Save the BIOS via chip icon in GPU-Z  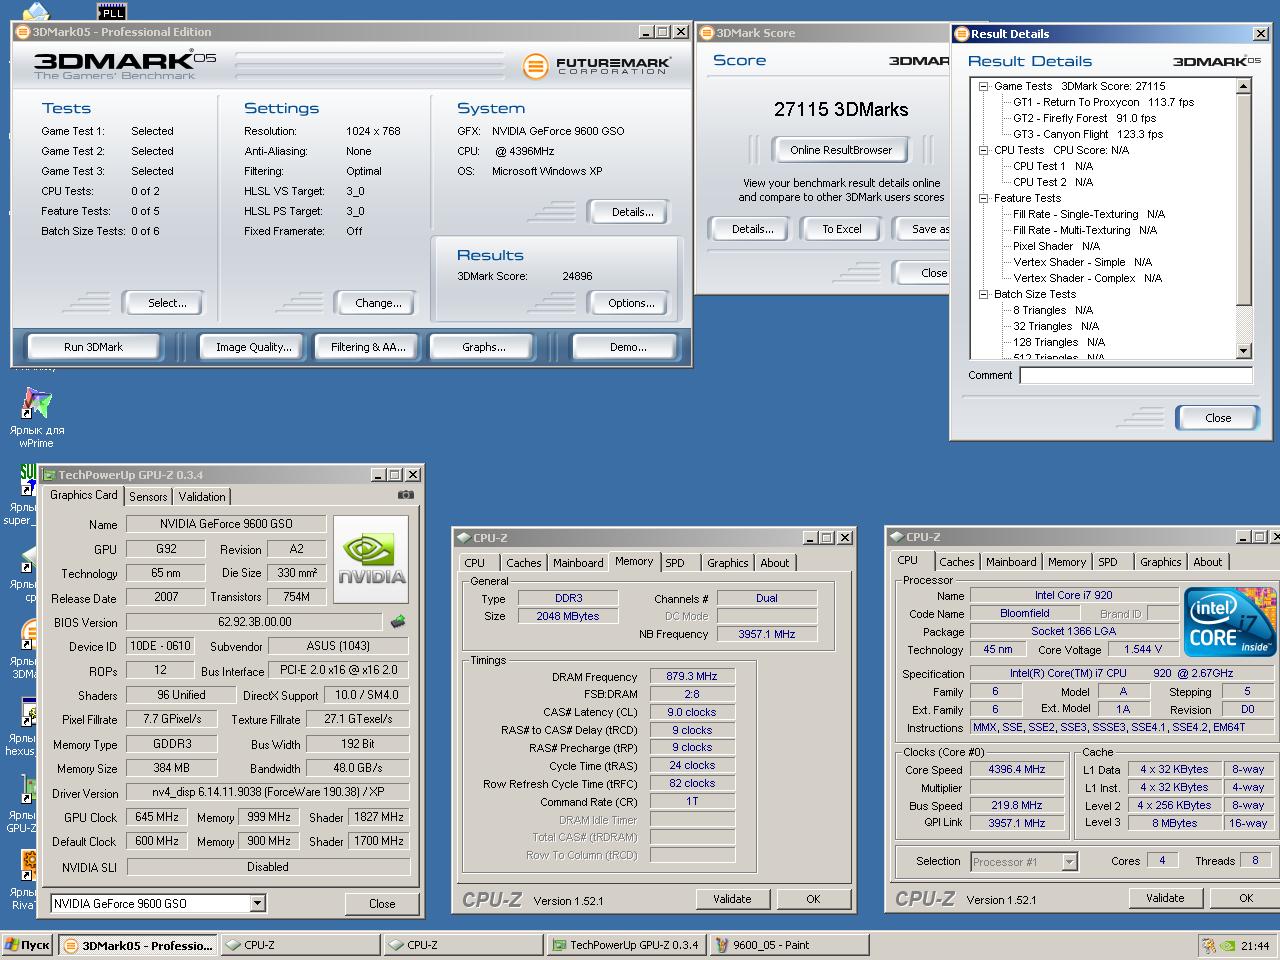point(398,622)
